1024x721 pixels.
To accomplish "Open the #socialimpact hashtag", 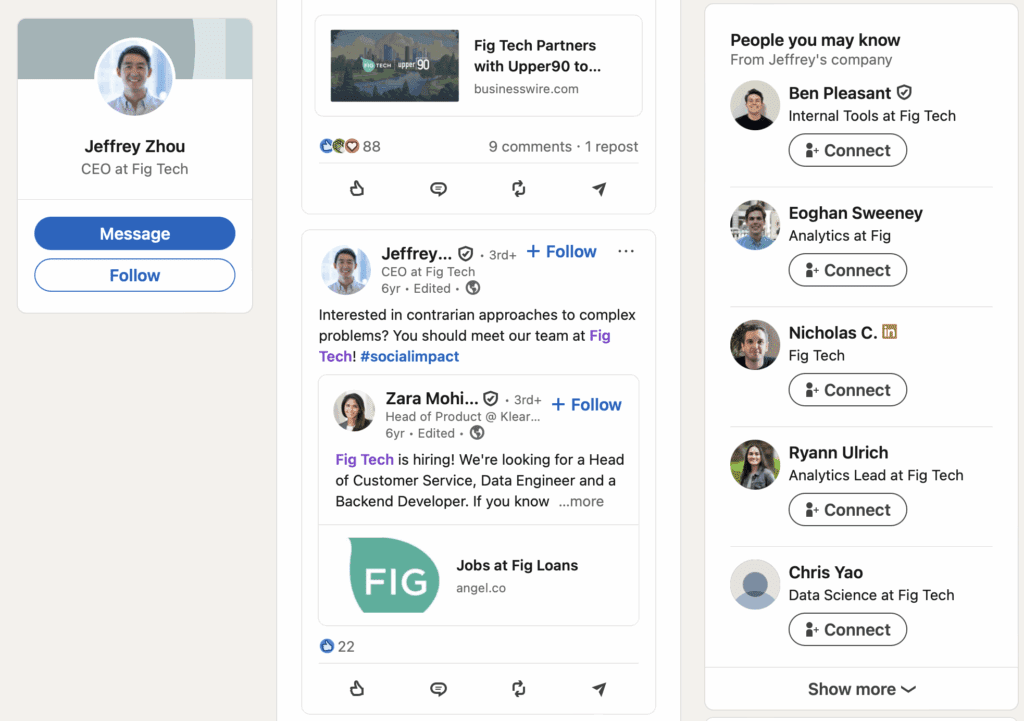I will (409, 356).
